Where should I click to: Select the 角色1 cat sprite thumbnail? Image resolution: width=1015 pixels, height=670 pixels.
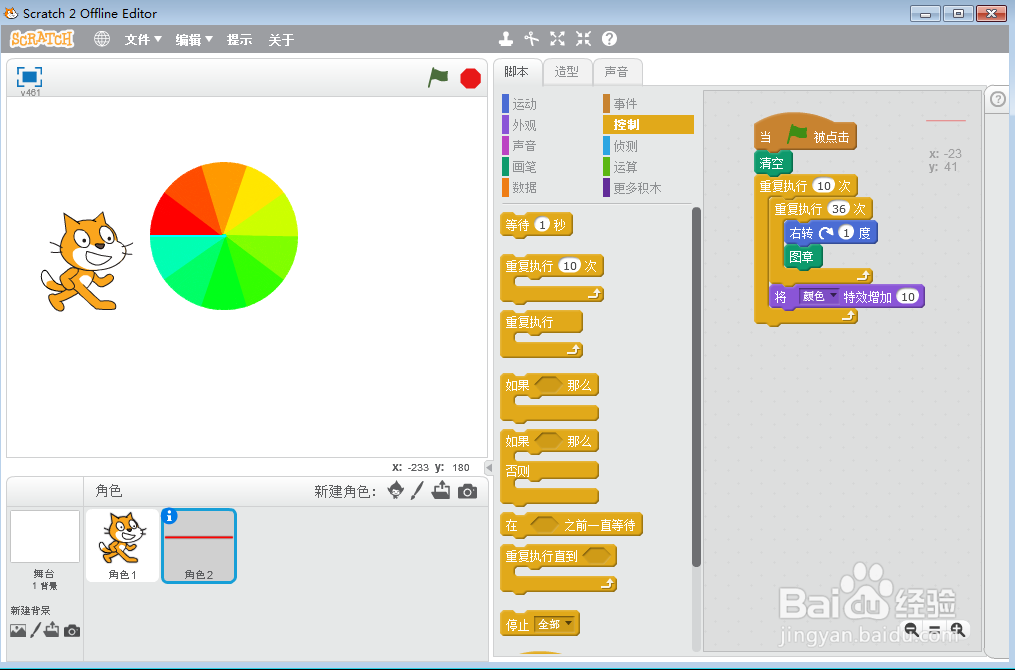point(122,545)
